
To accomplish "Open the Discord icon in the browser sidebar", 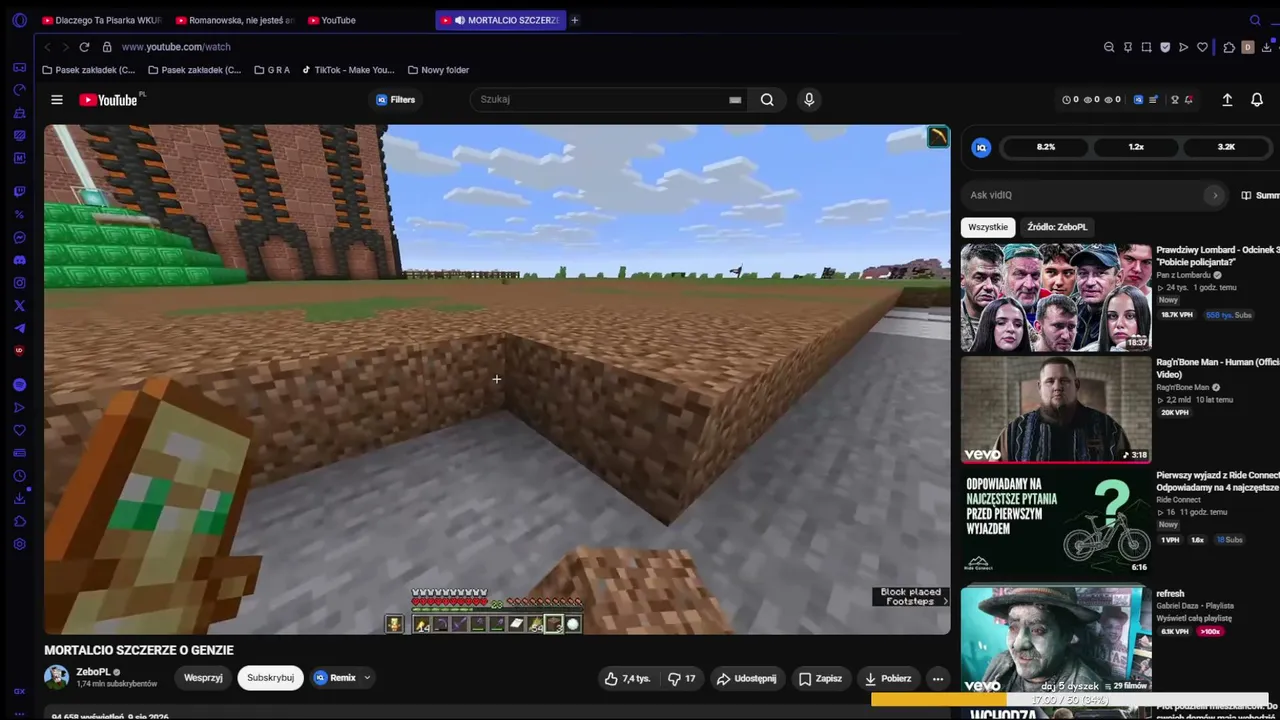I will tap(19, 260).
